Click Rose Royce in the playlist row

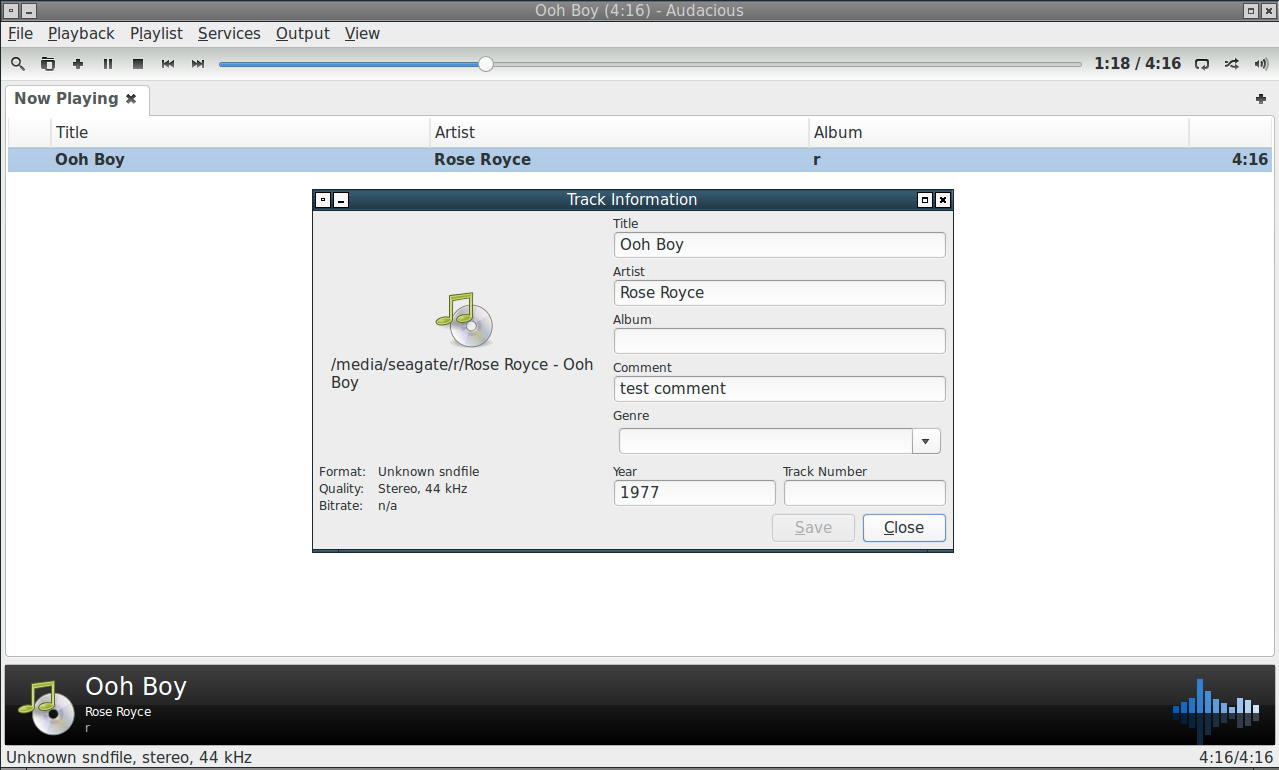(x=482, y=160)
